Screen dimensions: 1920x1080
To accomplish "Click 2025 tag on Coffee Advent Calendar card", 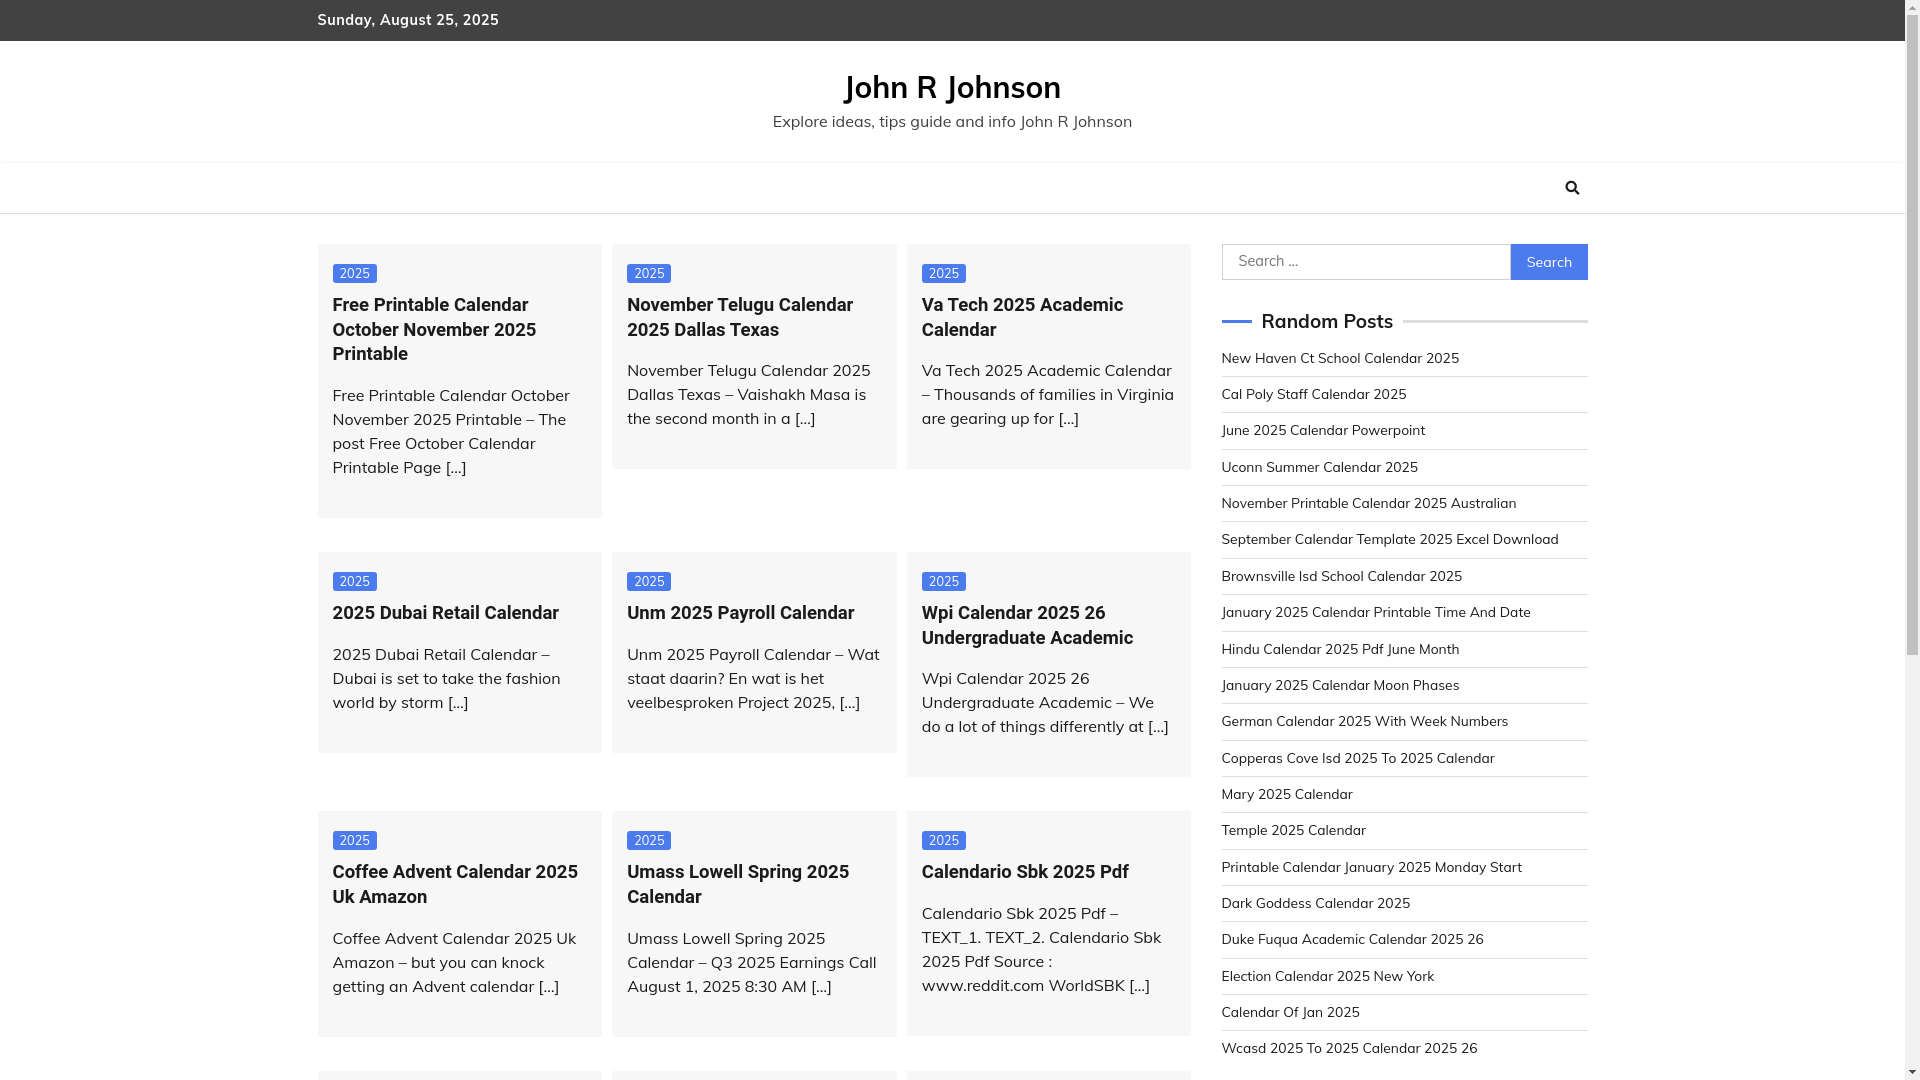I will (x=355, y=841).
